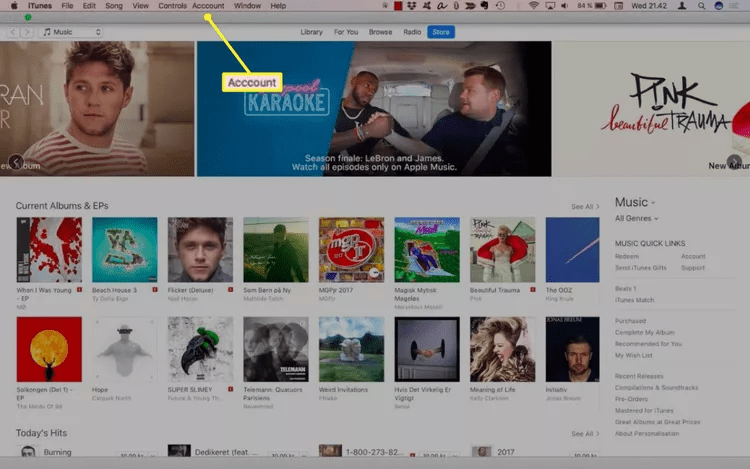Show next banner with right carousel arrow
The width and height of the screenshot is (750, 469).
(x=734, y=162)
